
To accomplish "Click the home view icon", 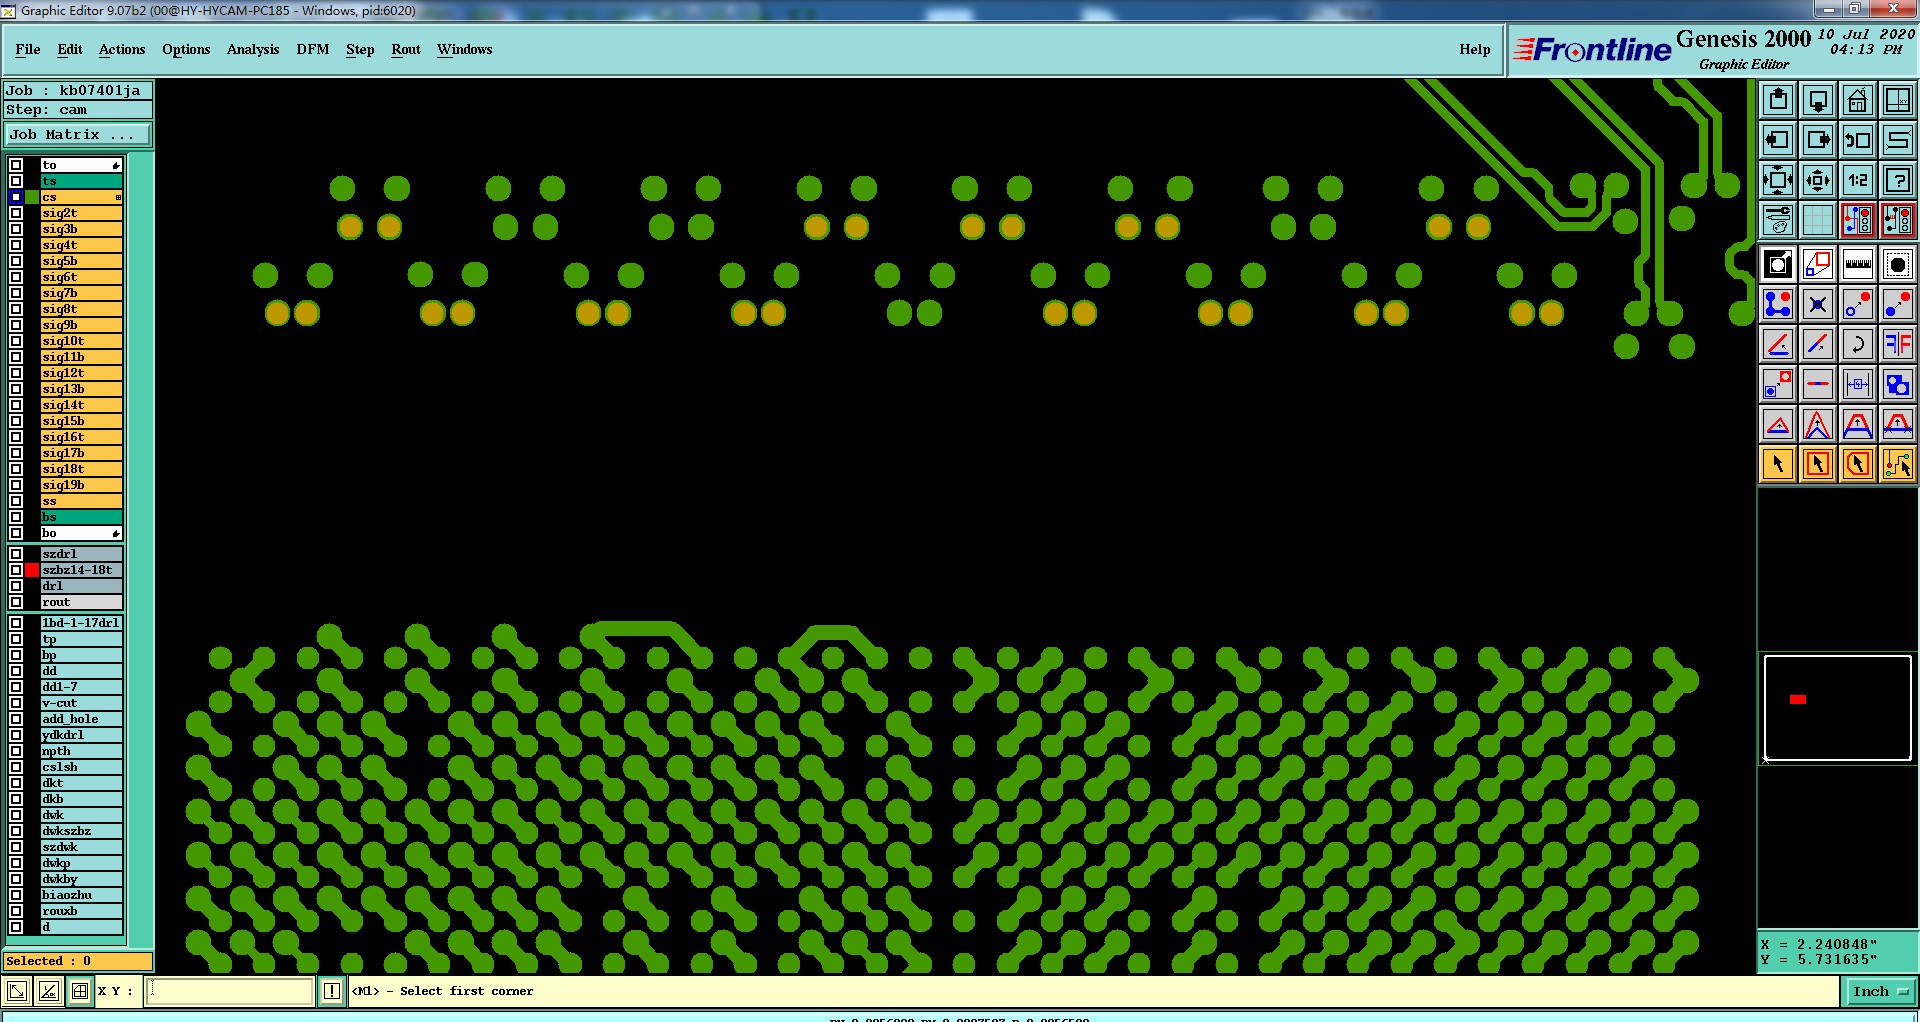I will coord(1858,100).
